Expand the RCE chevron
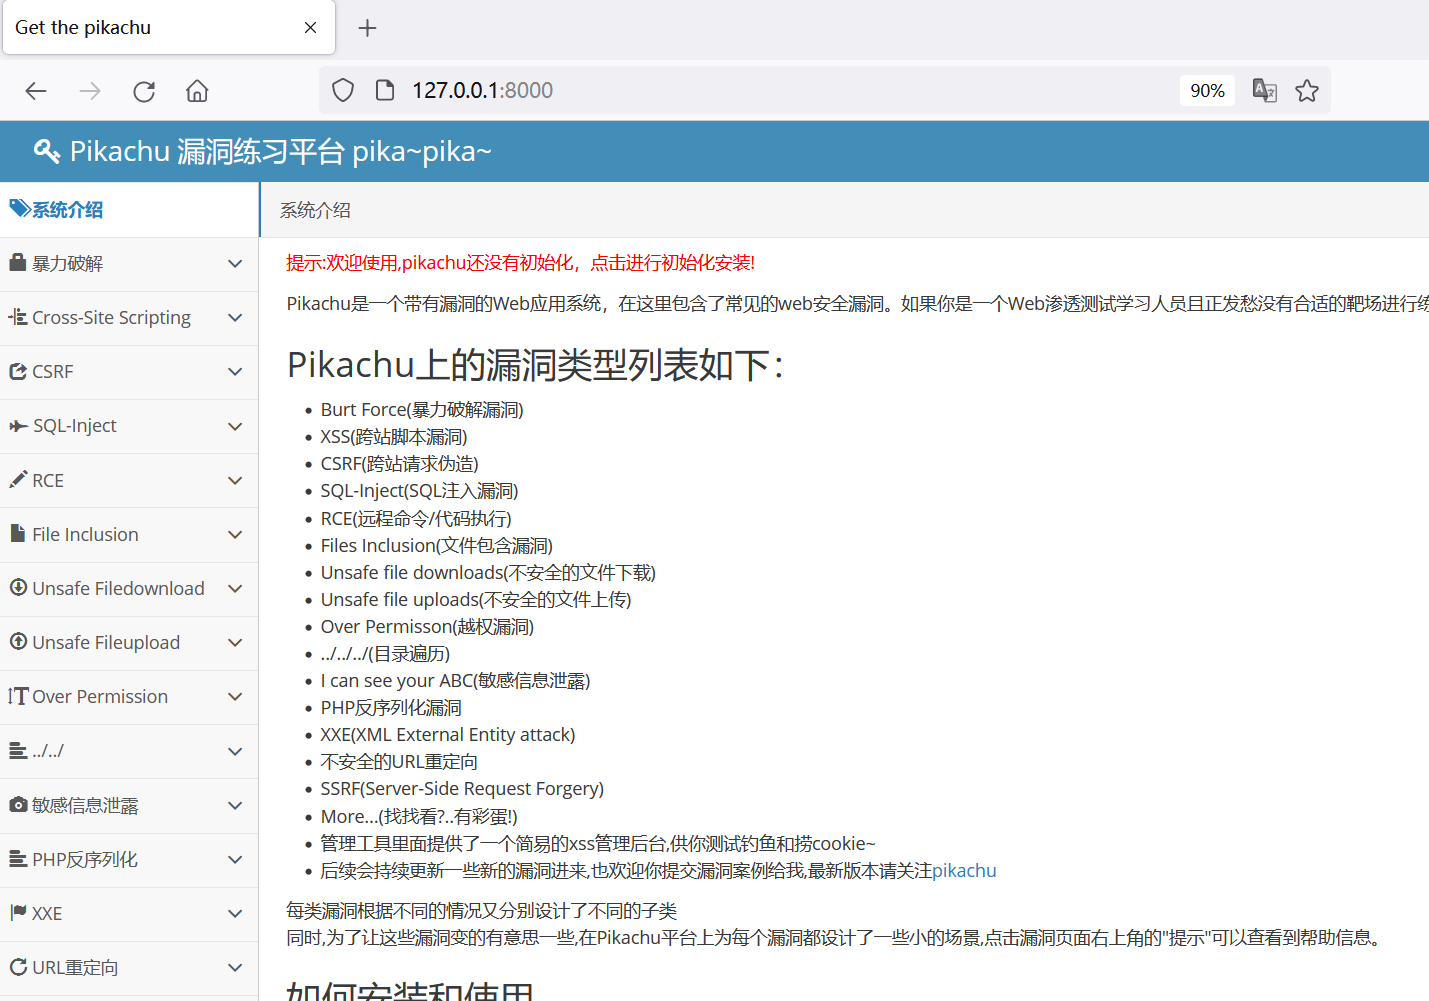The height and width of the screenshot is (1001, 1429). (235, 481)
